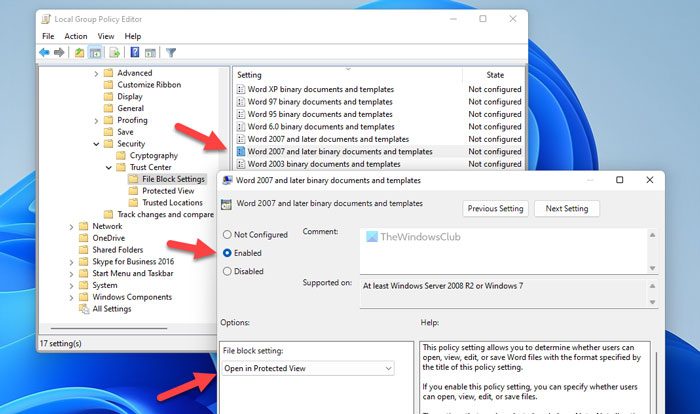
Task: Open the File block setting dropdown
Action: [308, 368]
